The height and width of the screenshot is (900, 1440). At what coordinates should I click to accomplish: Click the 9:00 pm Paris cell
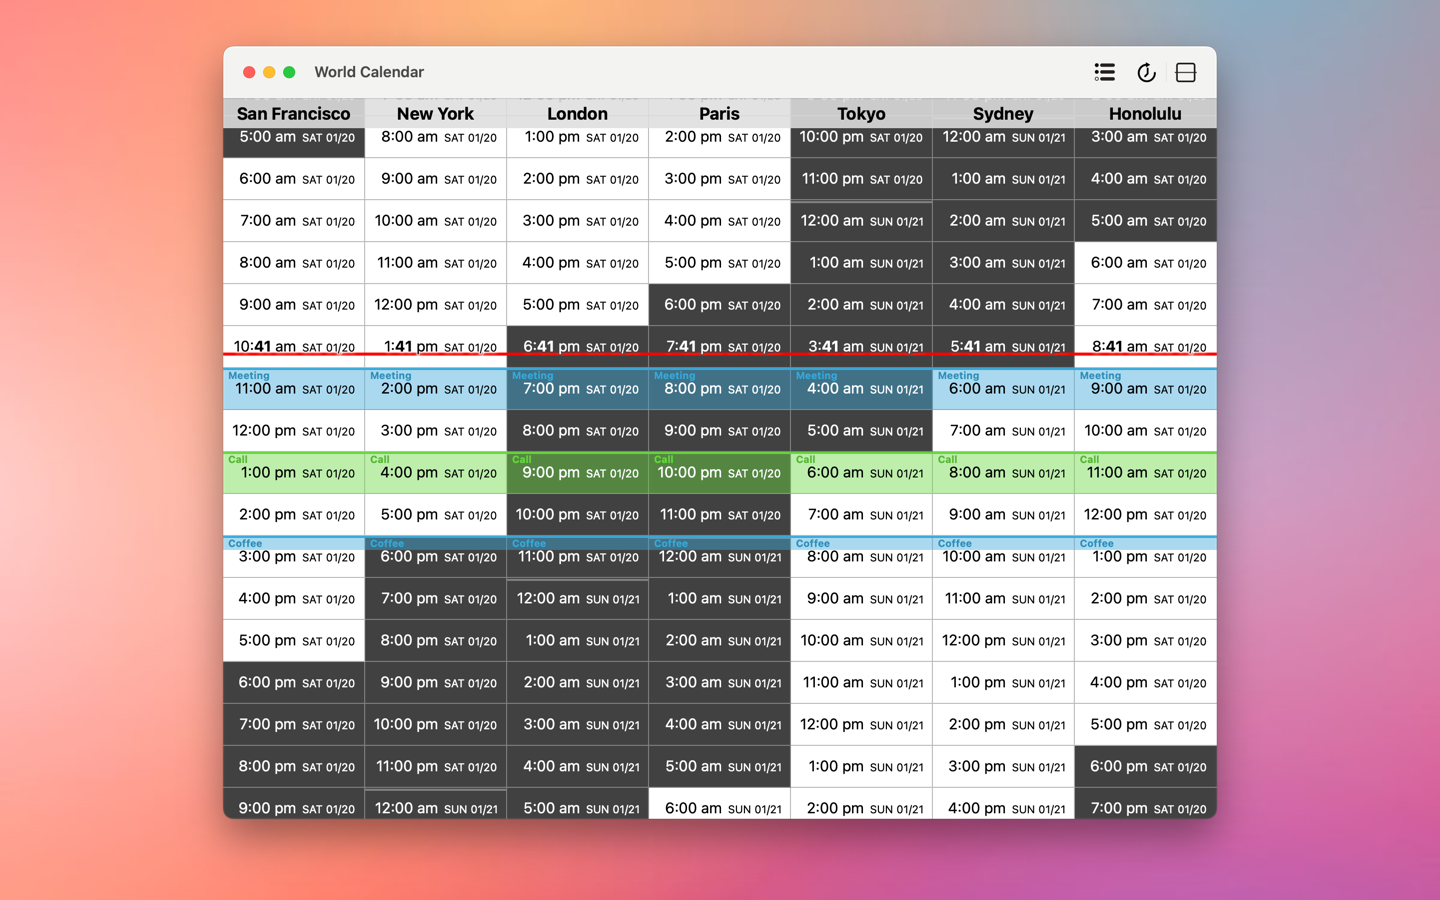[720, 431]
